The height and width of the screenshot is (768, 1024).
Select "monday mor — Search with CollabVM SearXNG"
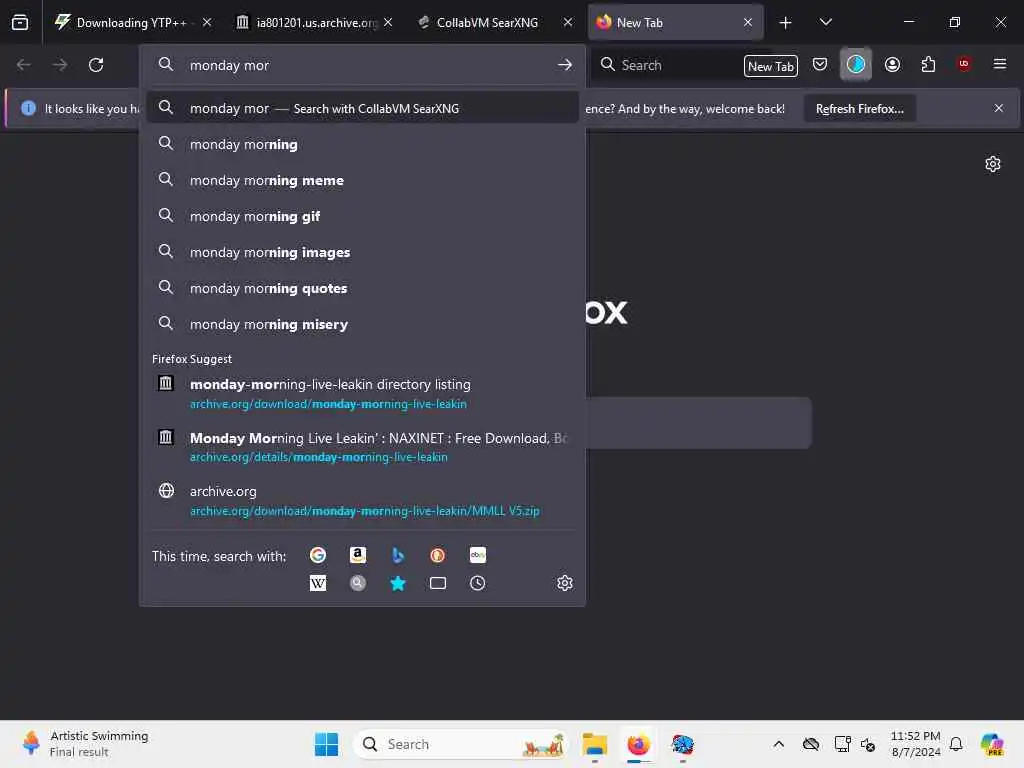point(362,108)
